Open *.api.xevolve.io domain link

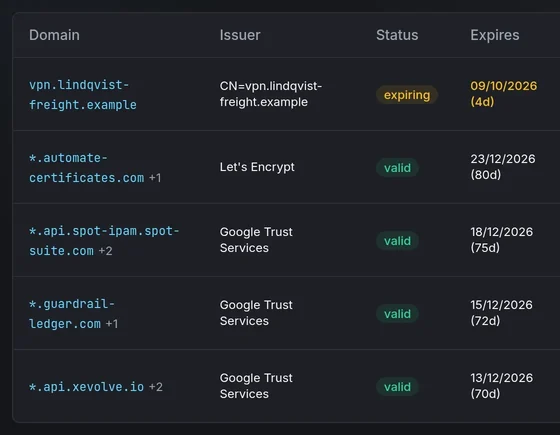click(86, 386)
